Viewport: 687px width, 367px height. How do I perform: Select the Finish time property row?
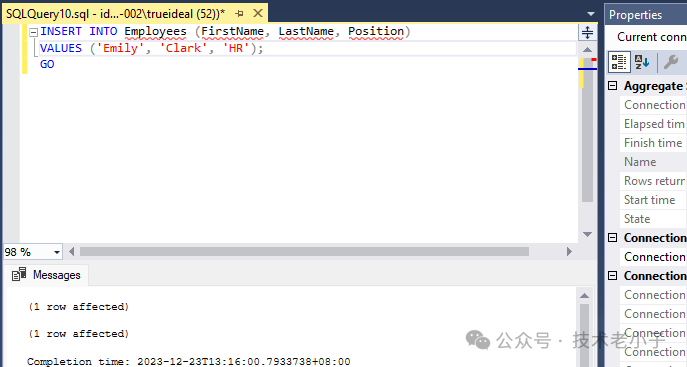[653, 143]
